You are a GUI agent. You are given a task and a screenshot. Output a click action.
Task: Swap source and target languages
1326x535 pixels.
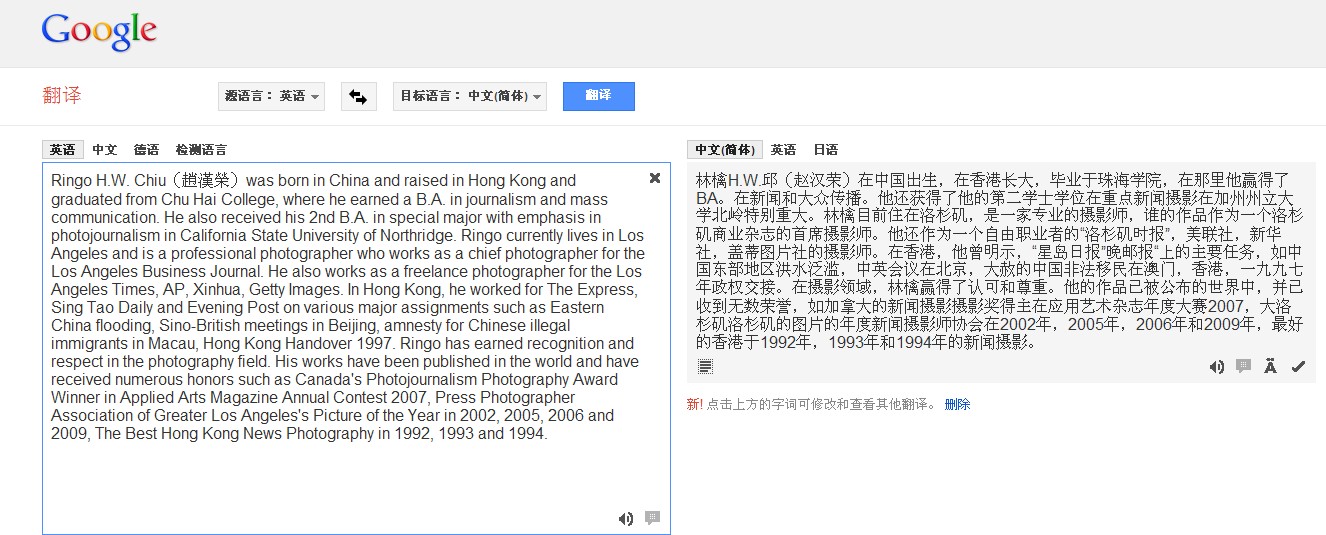click(x=358, y=96)
